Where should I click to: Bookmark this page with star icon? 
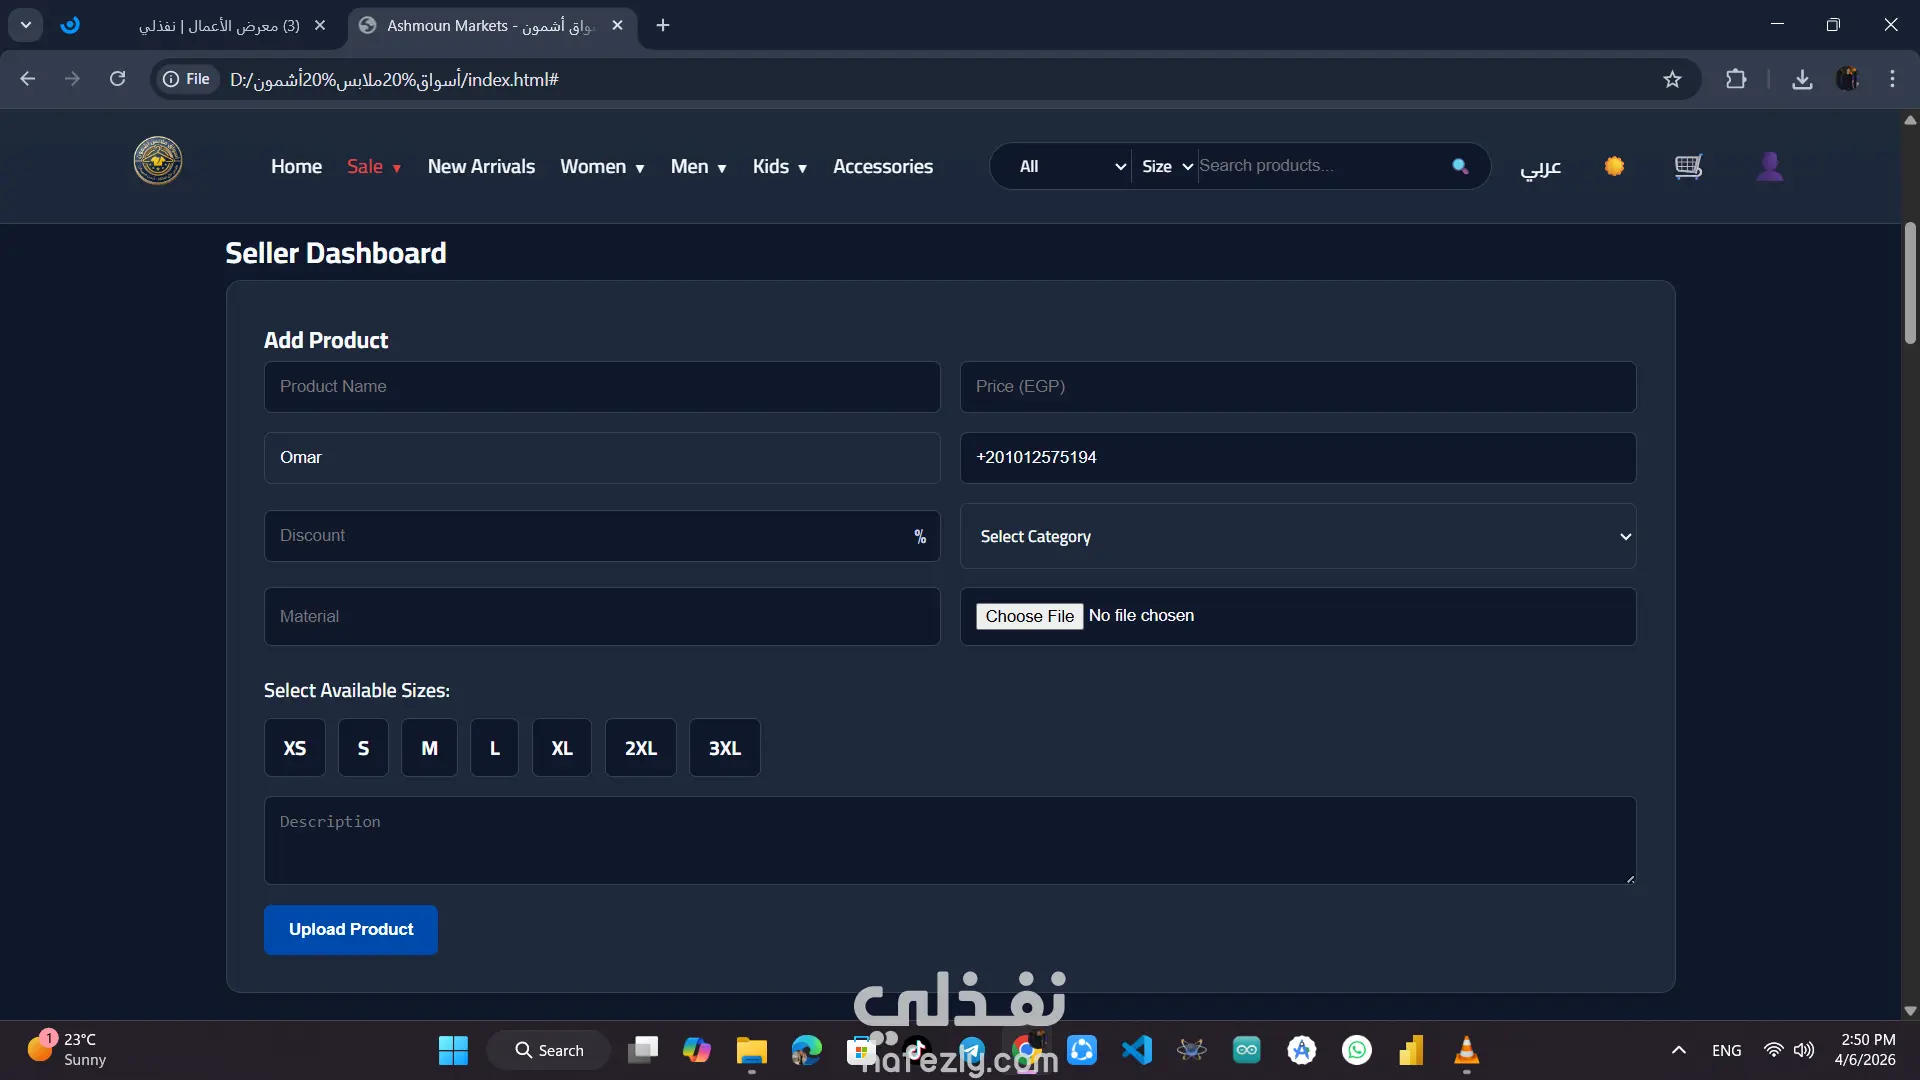coord(1672,79)
